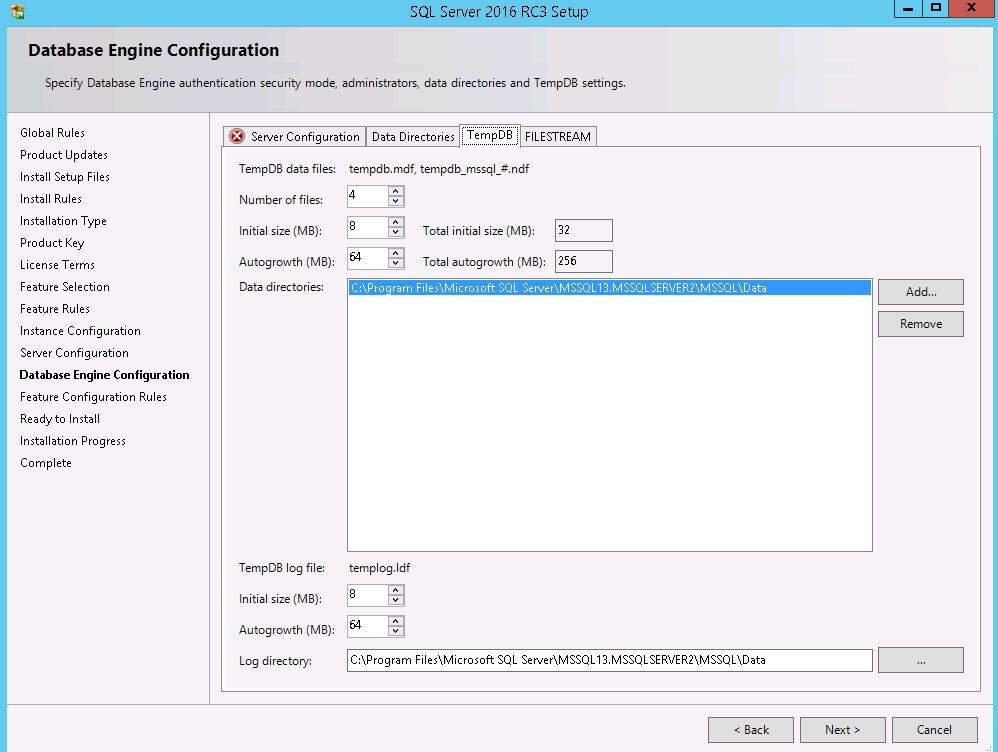Decrease Number of files with down arrow

396,201
